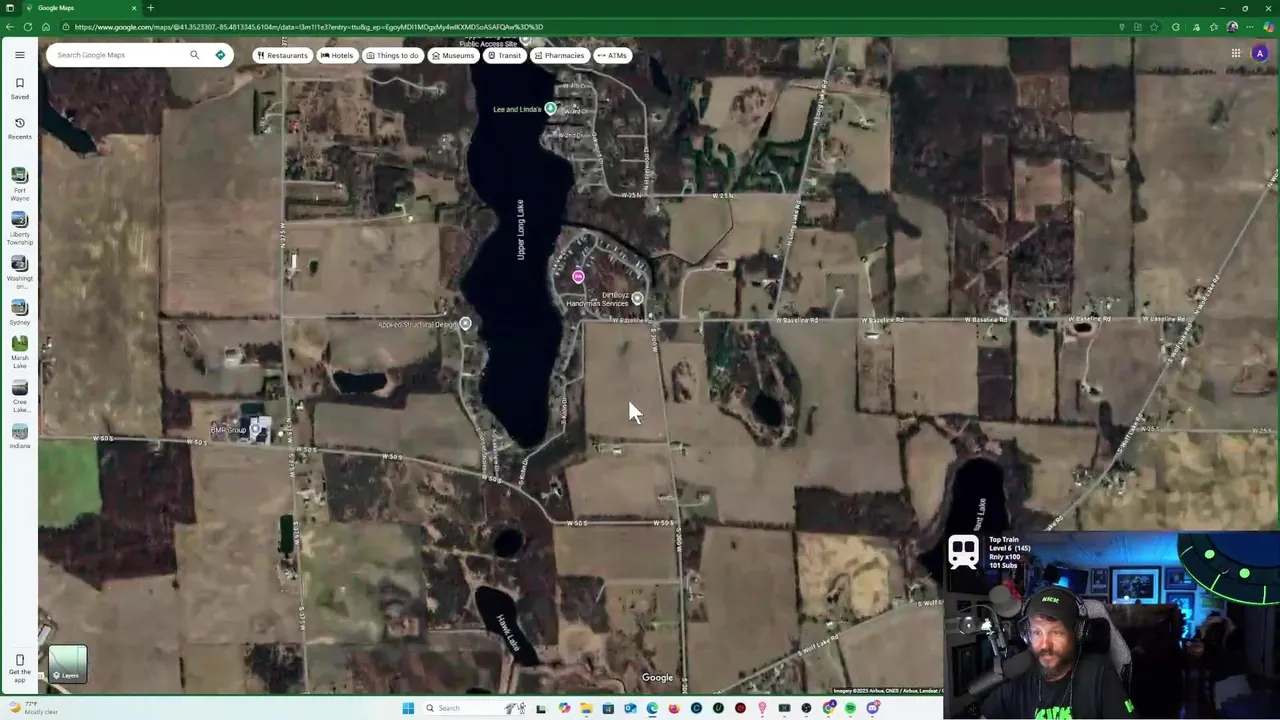Filter map by Hotels

[337, 55]
